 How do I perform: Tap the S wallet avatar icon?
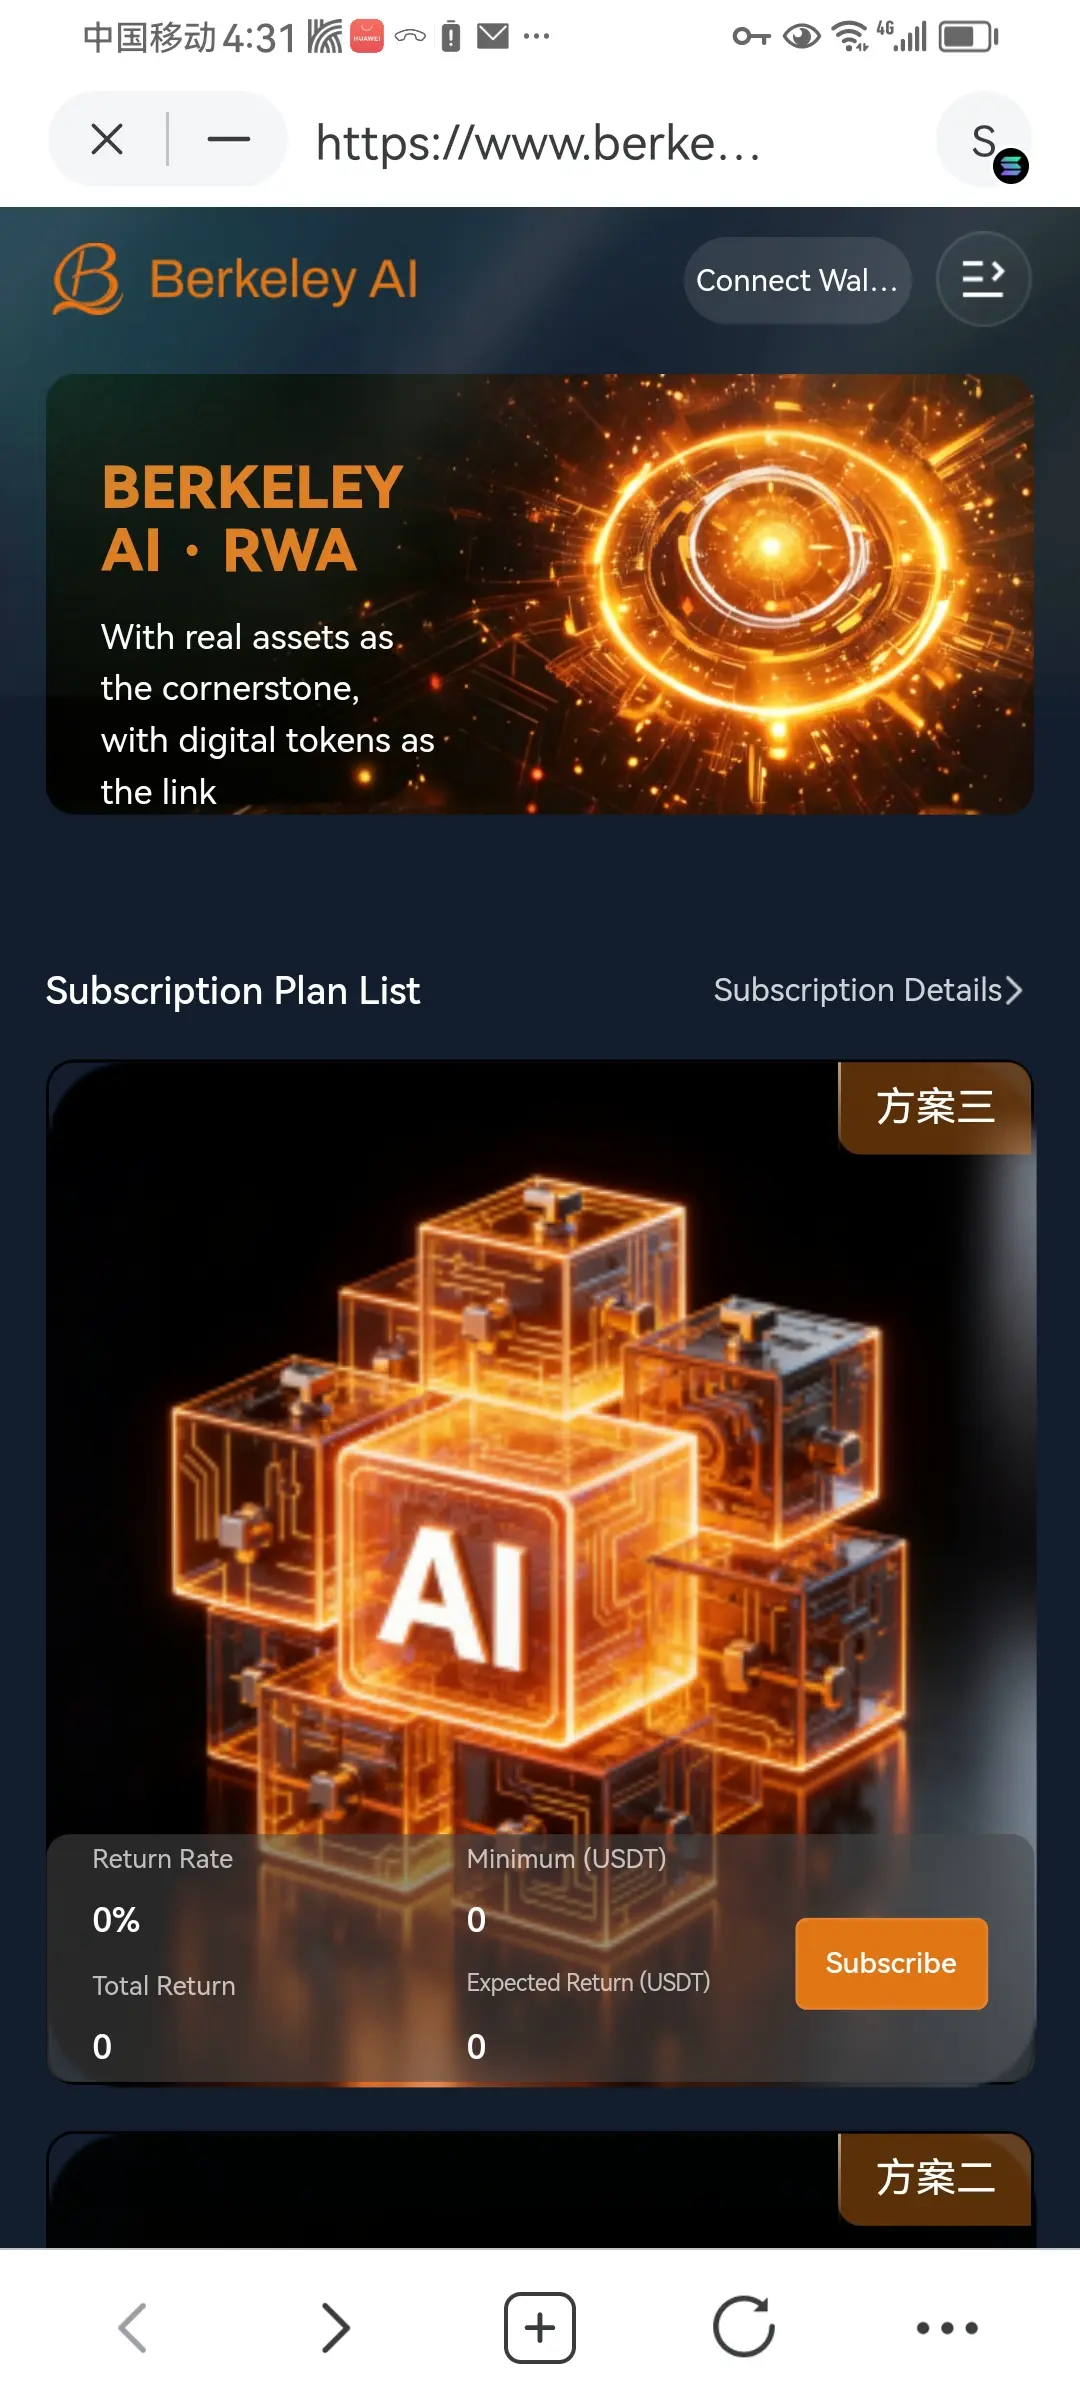[985, 139]
